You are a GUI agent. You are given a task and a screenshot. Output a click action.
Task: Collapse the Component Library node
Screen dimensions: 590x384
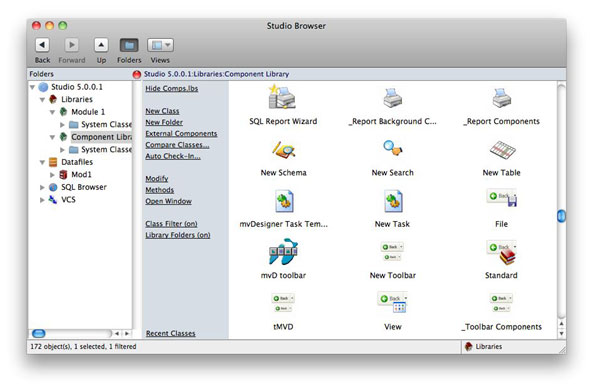[52, 137]
